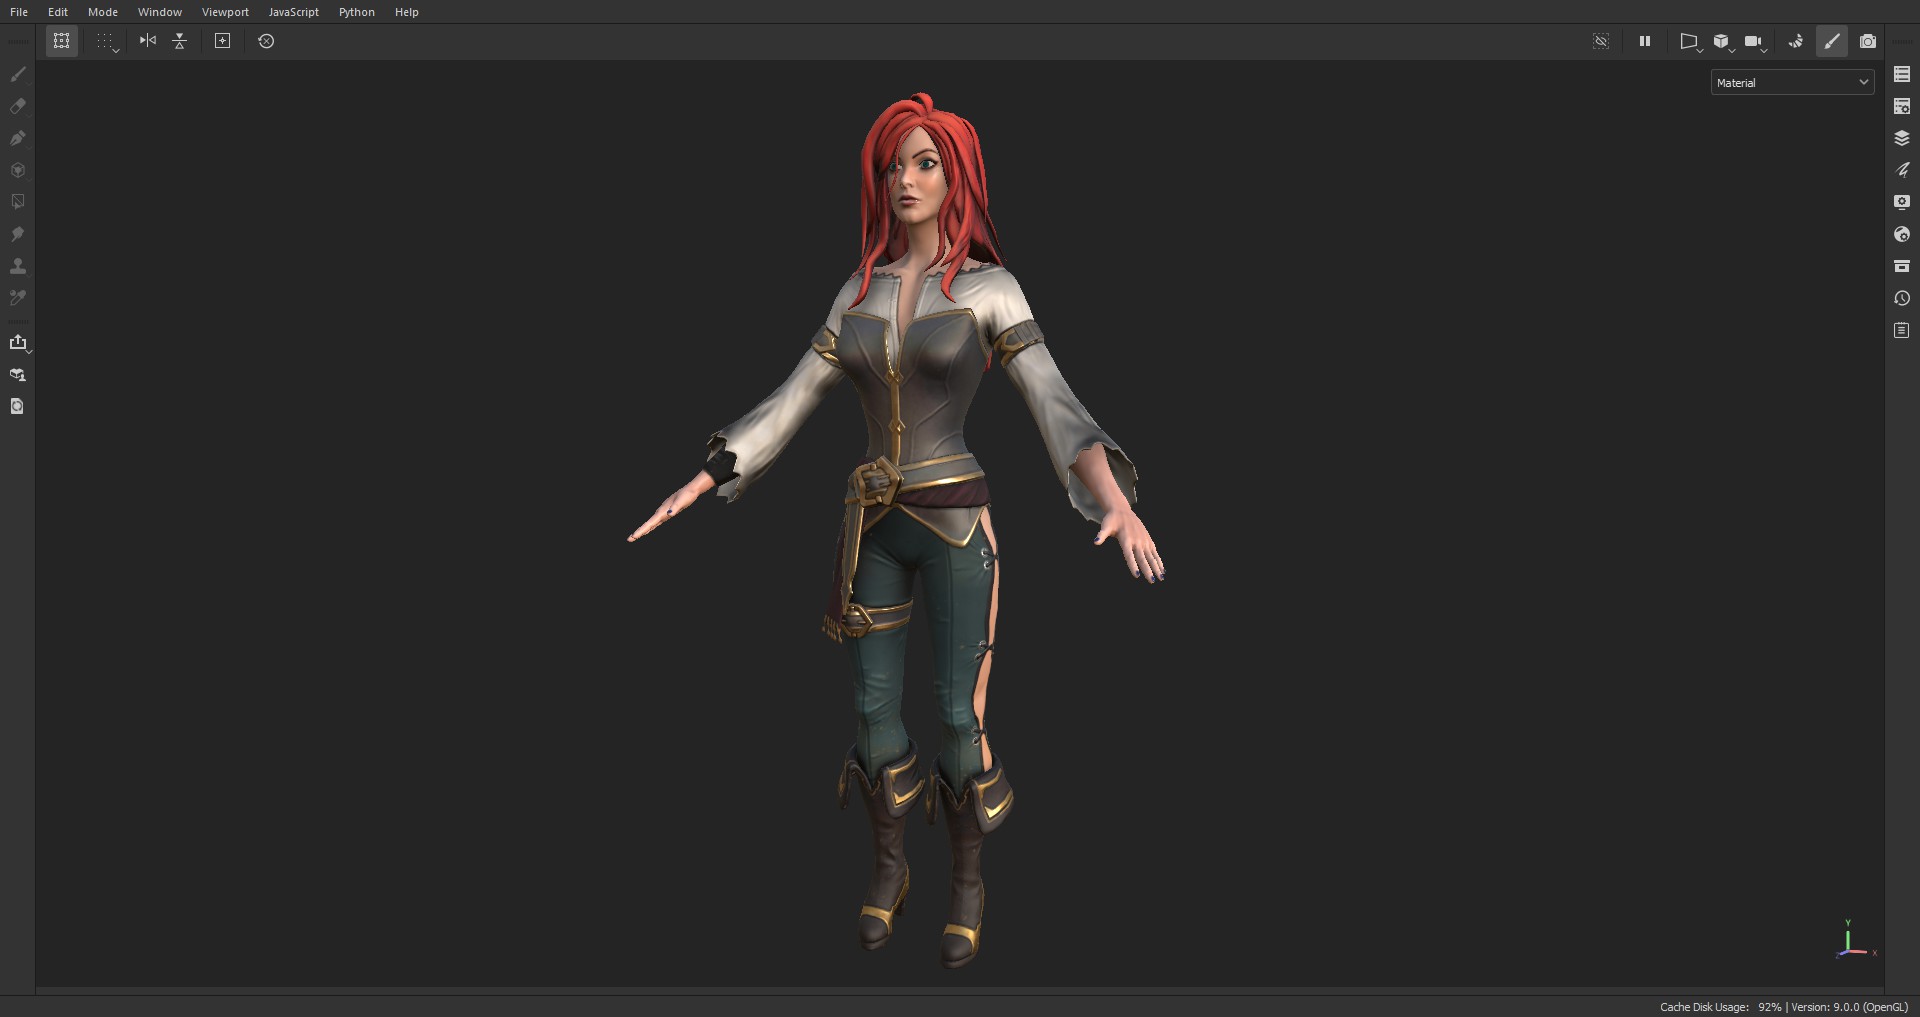Open the Mode menu
The height and width of the screenshot is (1017, 1920).
point(103,12)
